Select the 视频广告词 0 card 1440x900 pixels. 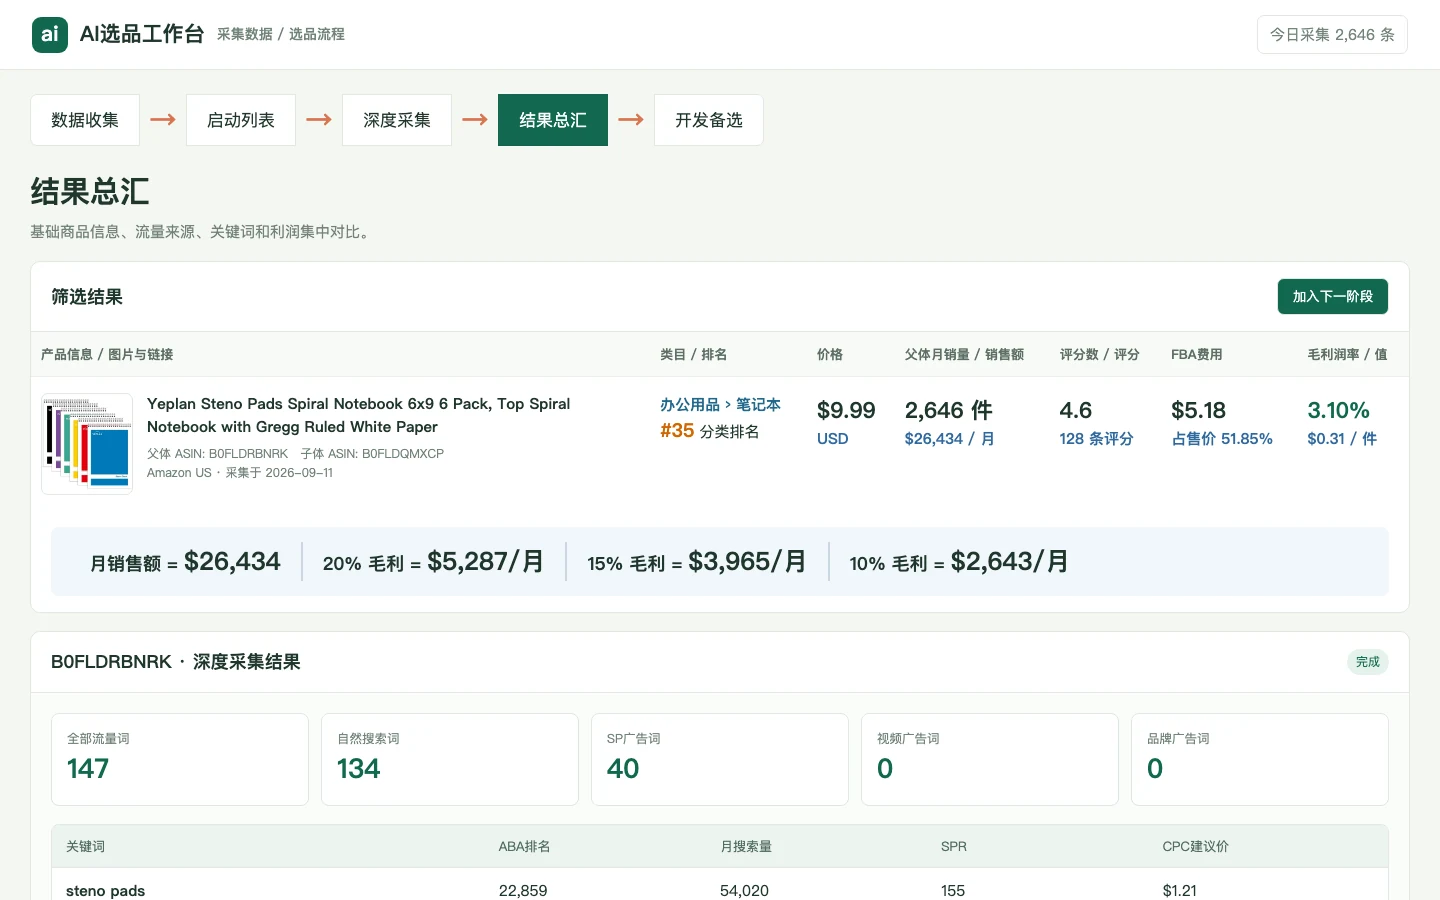990,759
